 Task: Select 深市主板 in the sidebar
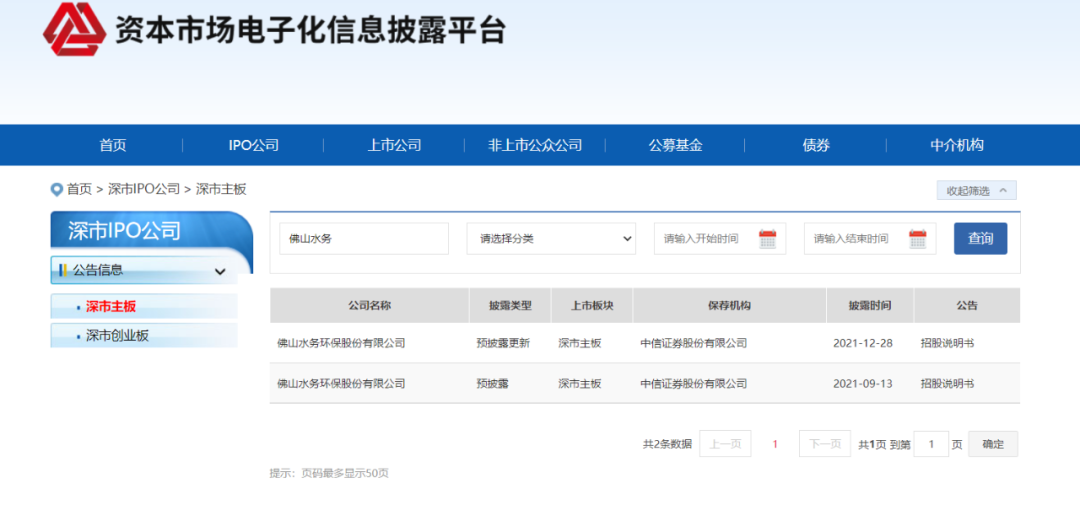click(x=111, y=307)
